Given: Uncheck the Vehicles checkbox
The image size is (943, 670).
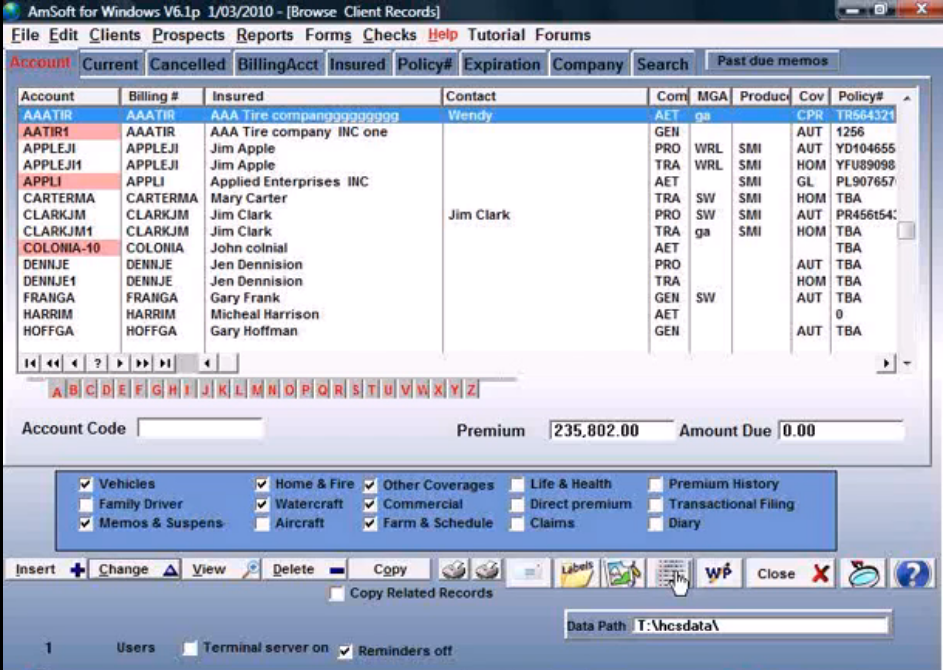Looking at the screenshot, I should [x=86, y=484].
